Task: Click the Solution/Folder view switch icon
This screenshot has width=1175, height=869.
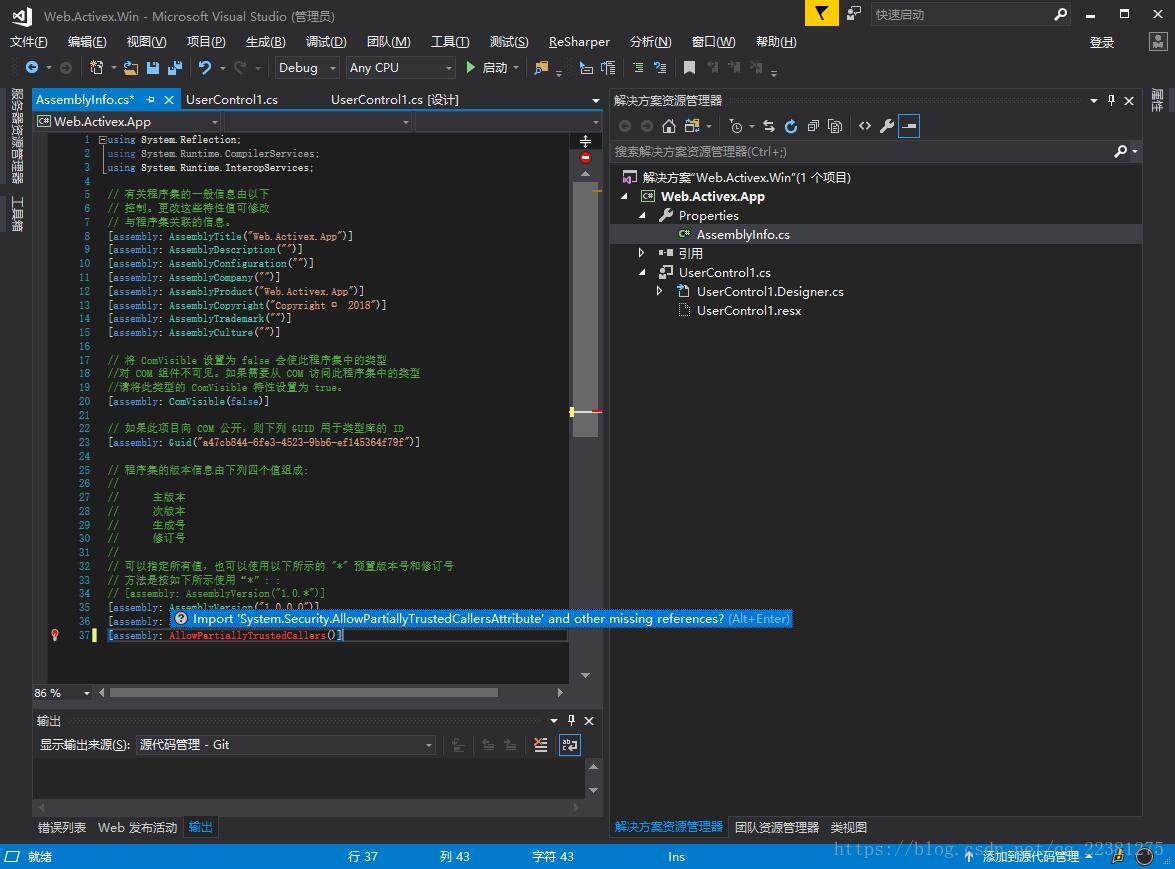Action: 692,126
